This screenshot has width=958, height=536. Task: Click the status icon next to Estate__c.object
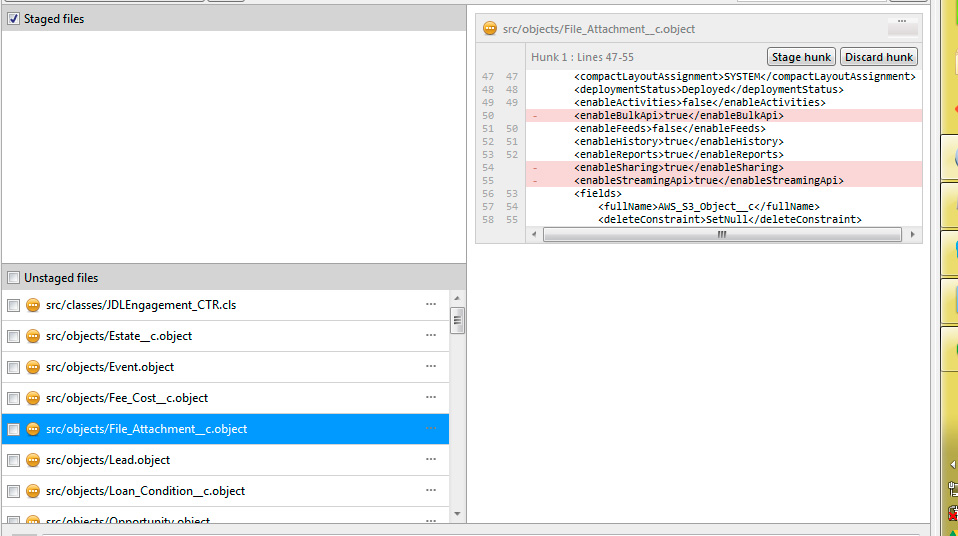pyautogui.click(x=33, y=336)
